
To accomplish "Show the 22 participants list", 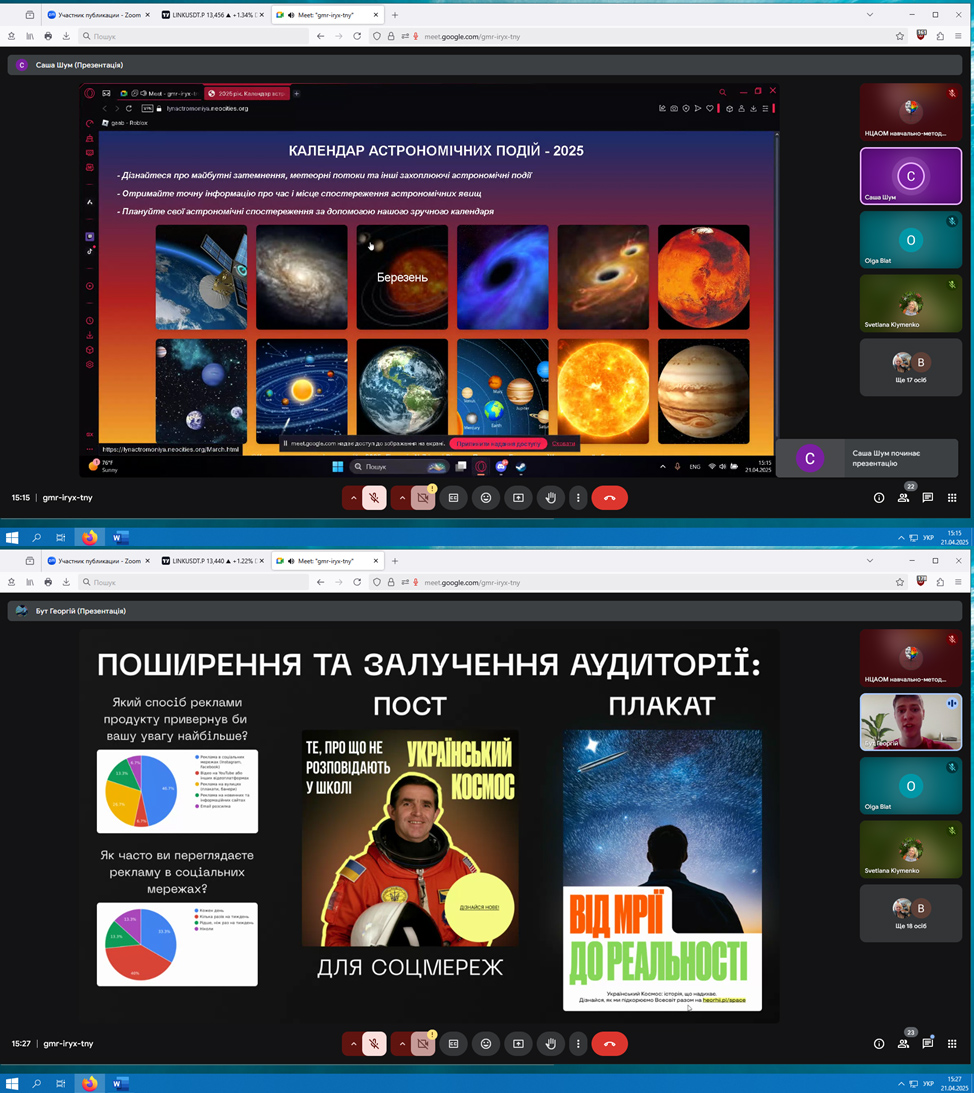I will tap(904, 498).
